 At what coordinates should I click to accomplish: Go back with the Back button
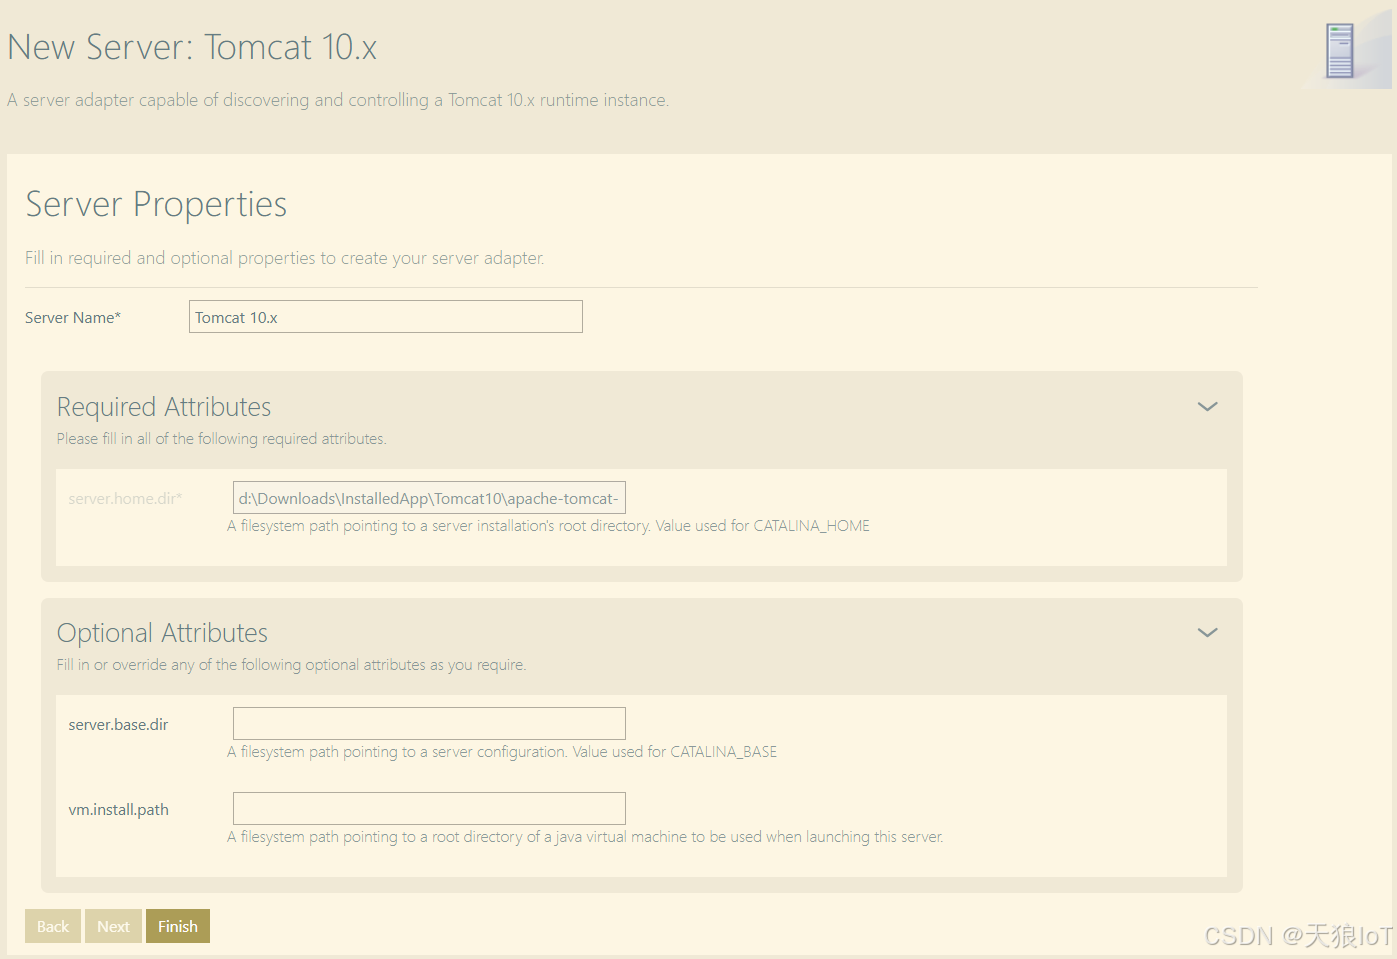[x=53, y=926]
